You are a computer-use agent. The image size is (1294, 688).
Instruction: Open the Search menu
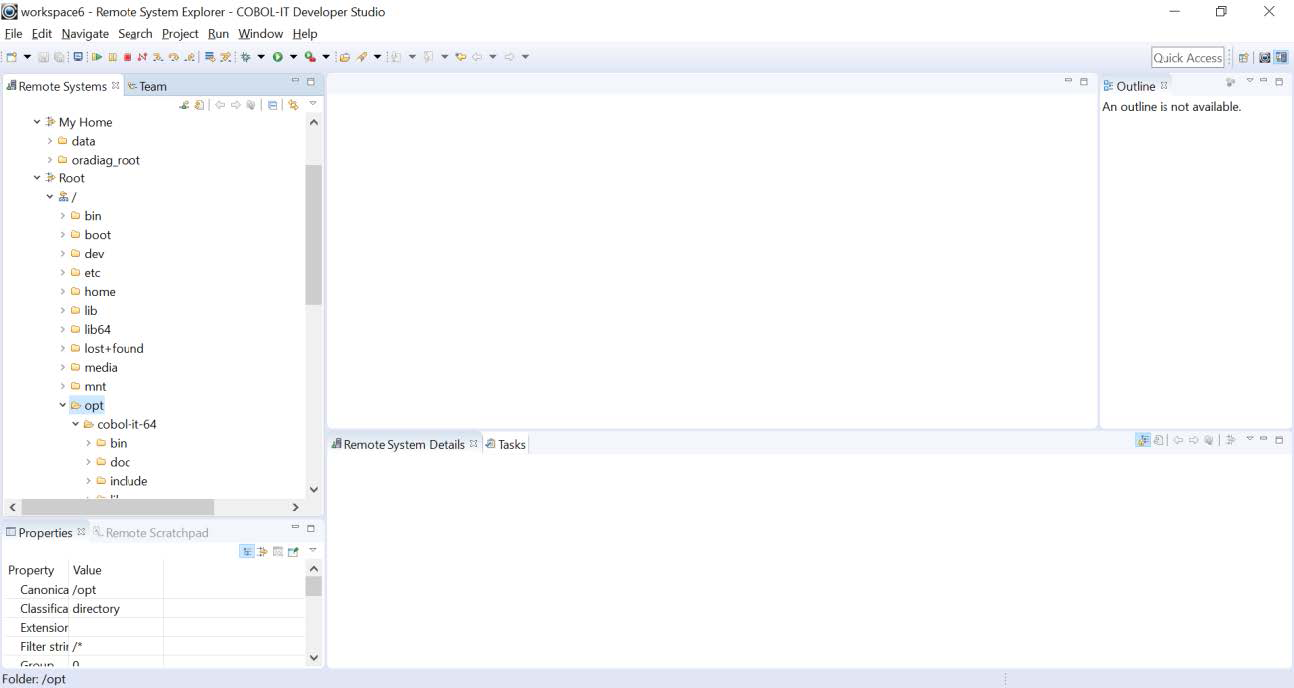tap(135, 33)
